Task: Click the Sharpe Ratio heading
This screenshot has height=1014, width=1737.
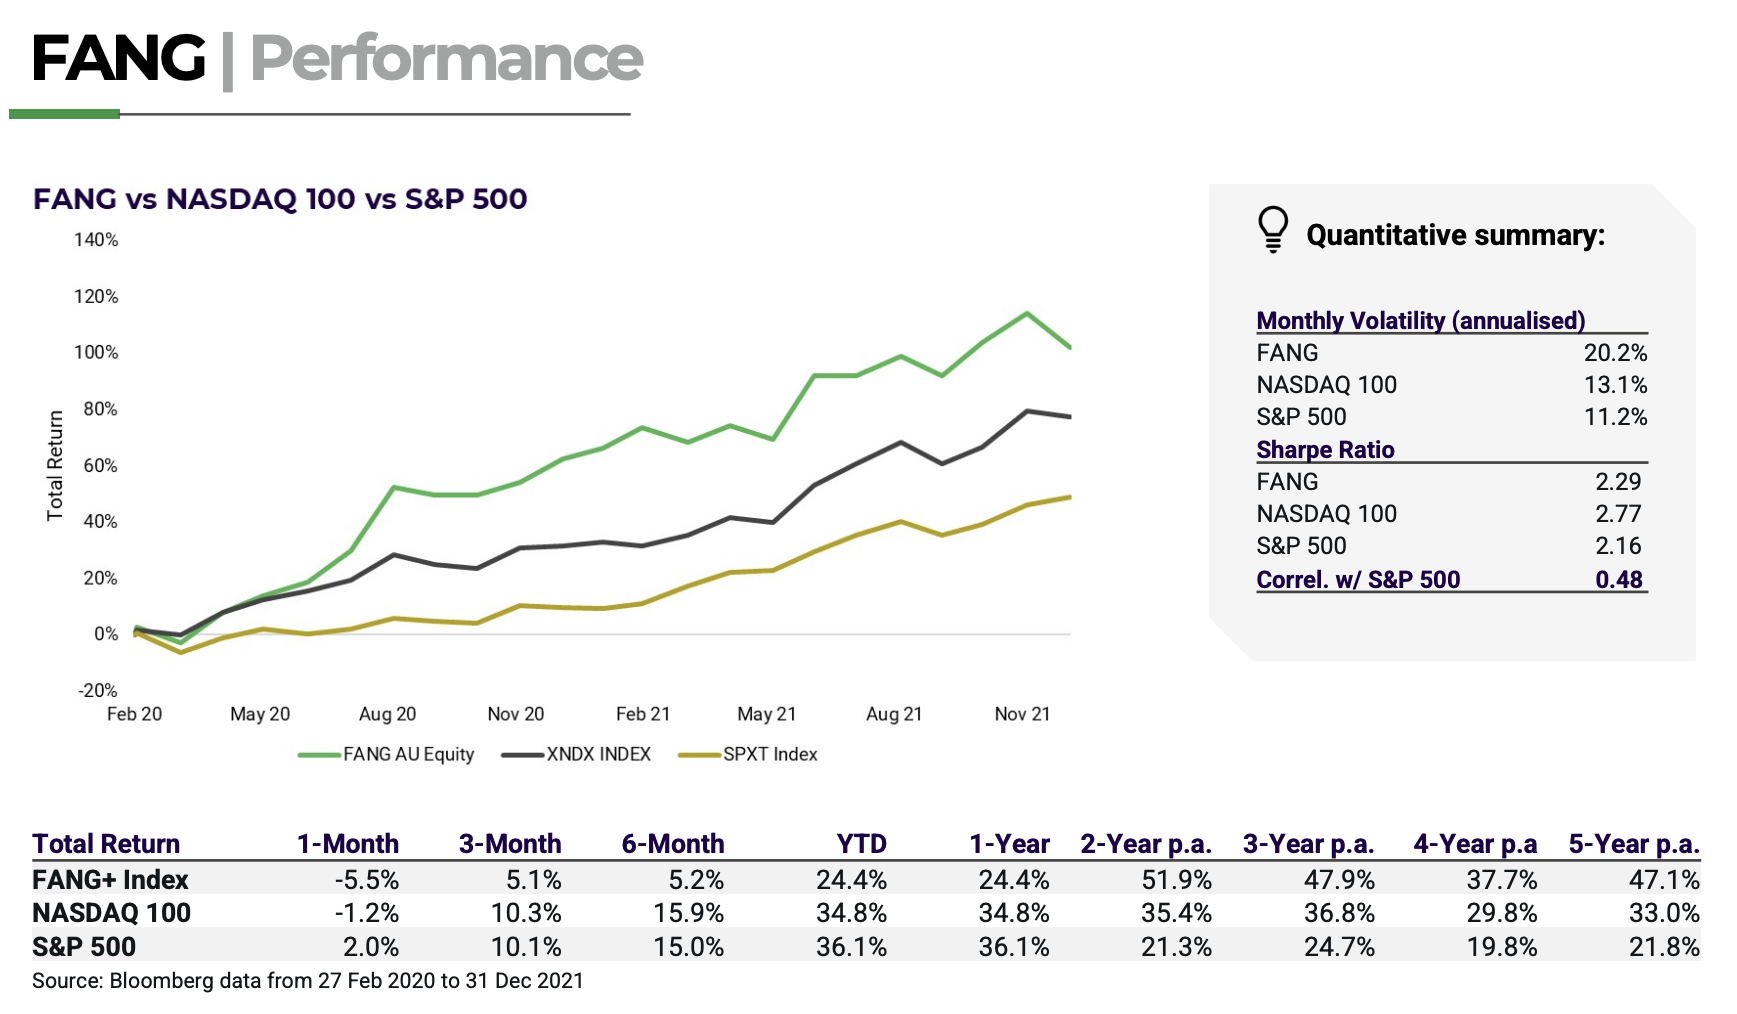Action: (1325, 450)
